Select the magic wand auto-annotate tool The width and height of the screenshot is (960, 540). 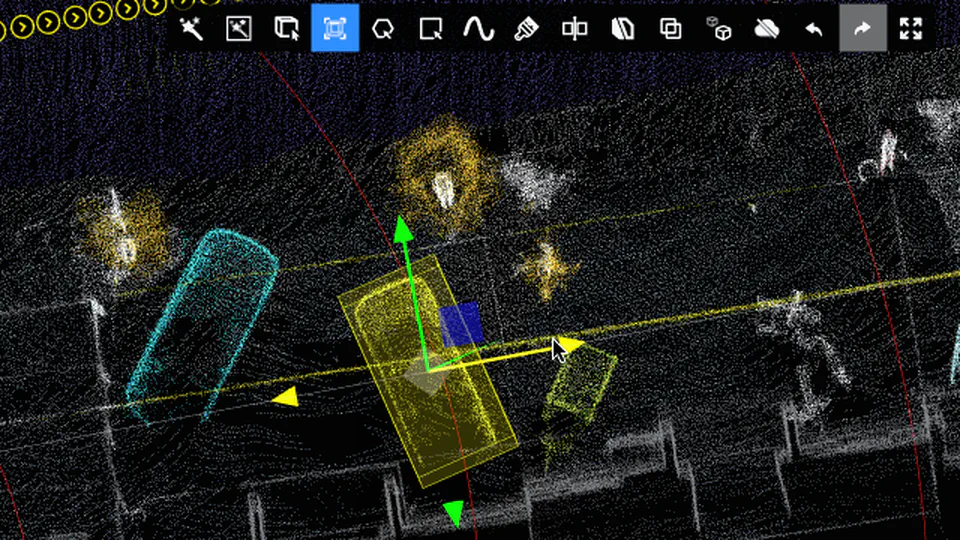[x=191, y=28]
